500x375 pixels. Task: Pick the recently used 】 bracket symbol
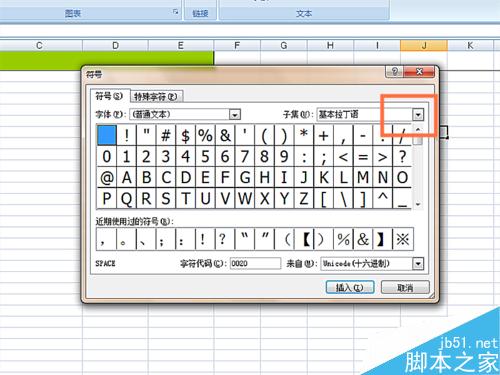[383, 239]
